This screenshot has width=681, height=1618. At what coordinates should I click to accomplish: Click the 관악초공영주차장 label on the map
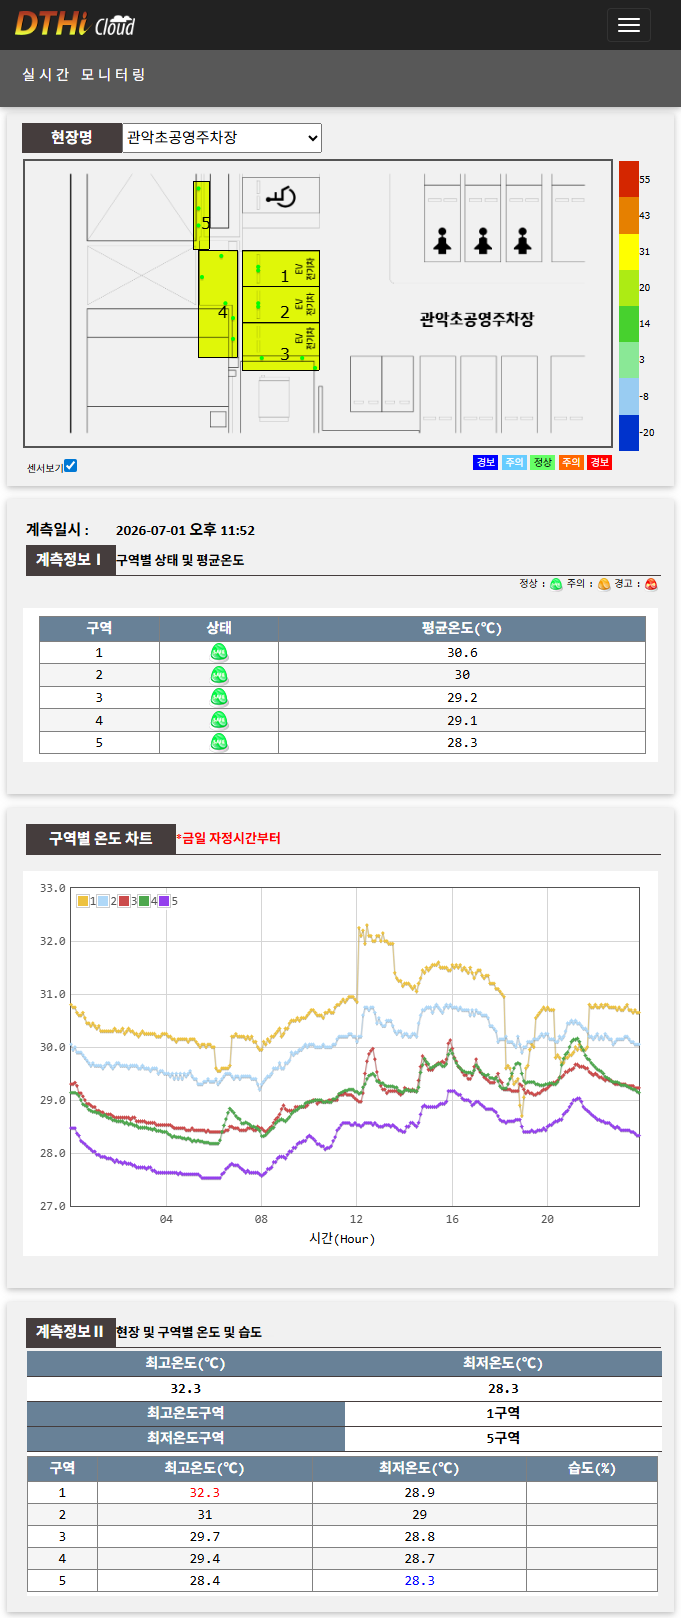pyautogui.click(x=477, y=319)
